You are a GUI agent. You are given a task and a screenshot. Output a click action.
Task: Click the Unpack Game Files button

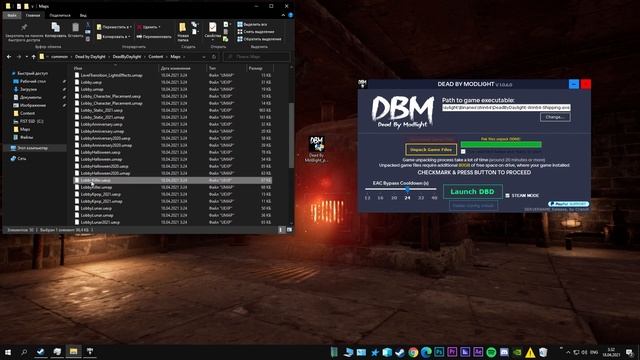click(431, 149)
